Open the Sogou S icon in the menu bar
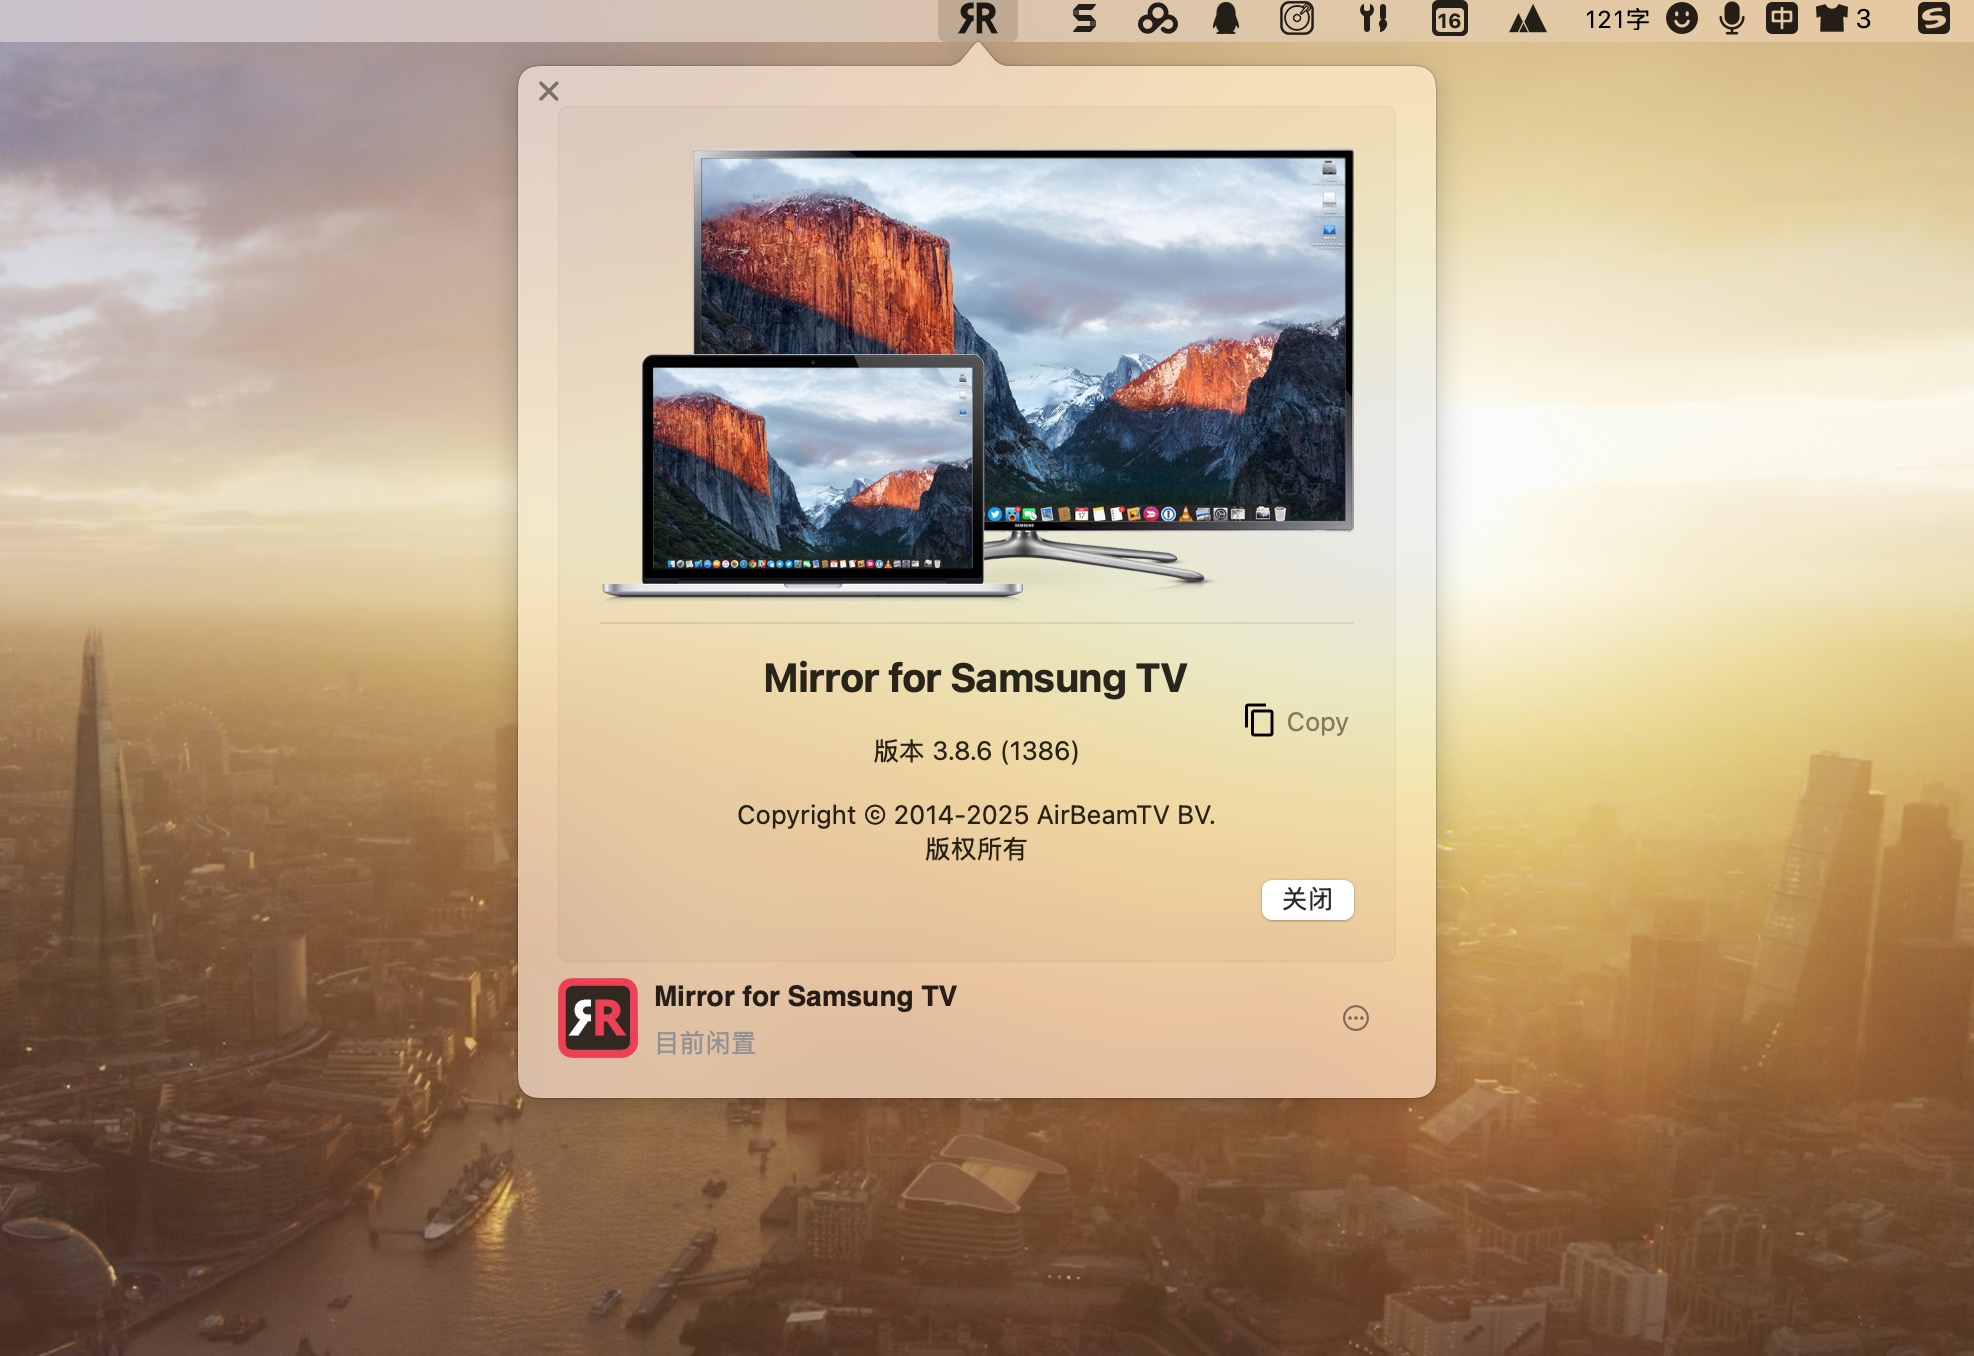 point(1934,19)
